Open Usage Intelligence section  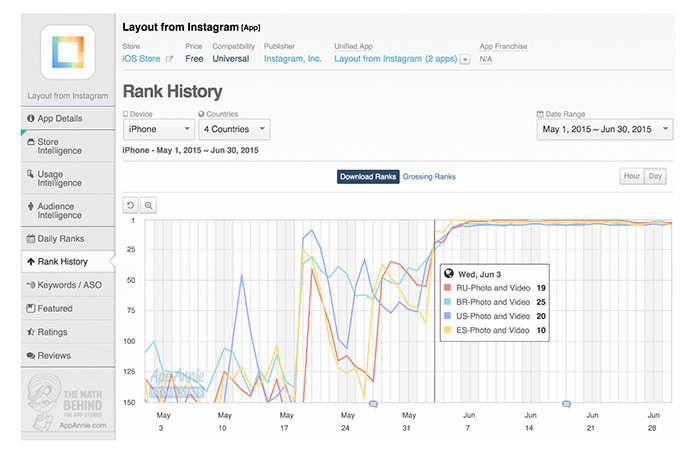[68, 179]
